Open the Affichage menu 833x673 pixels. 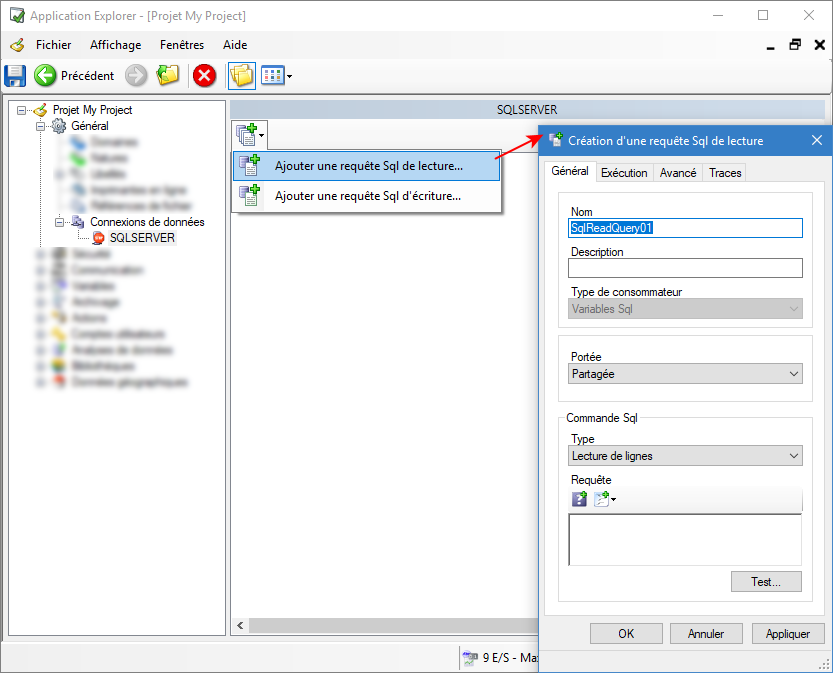[115, 45]
